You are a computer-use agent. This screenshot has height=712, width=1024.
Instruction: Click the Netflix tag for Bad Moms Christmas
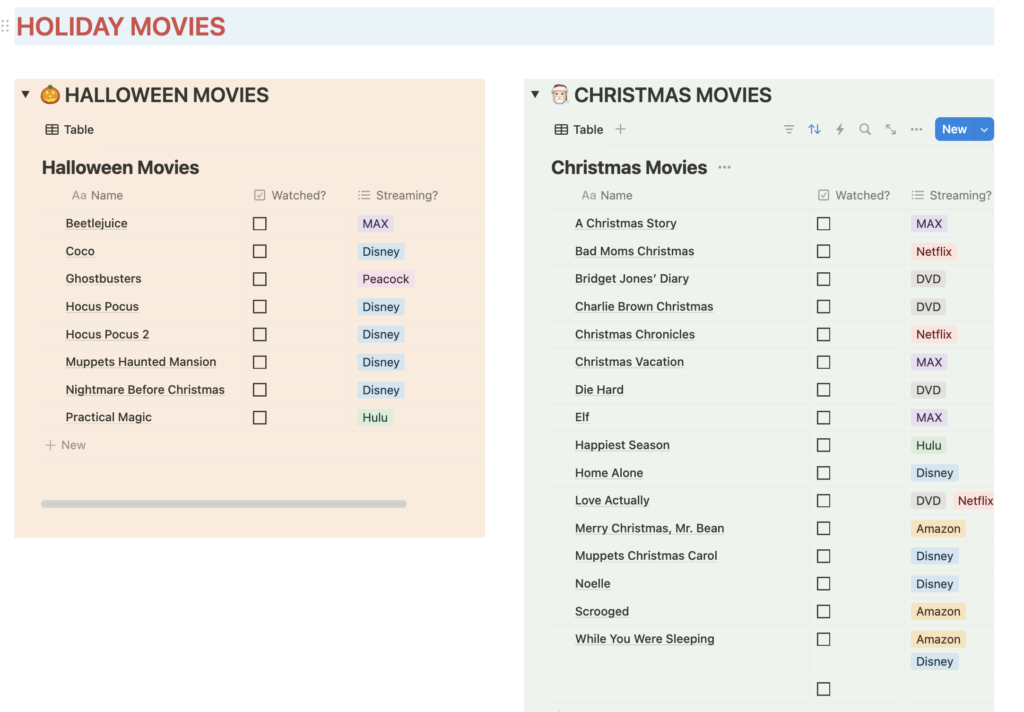coord(934,252)
